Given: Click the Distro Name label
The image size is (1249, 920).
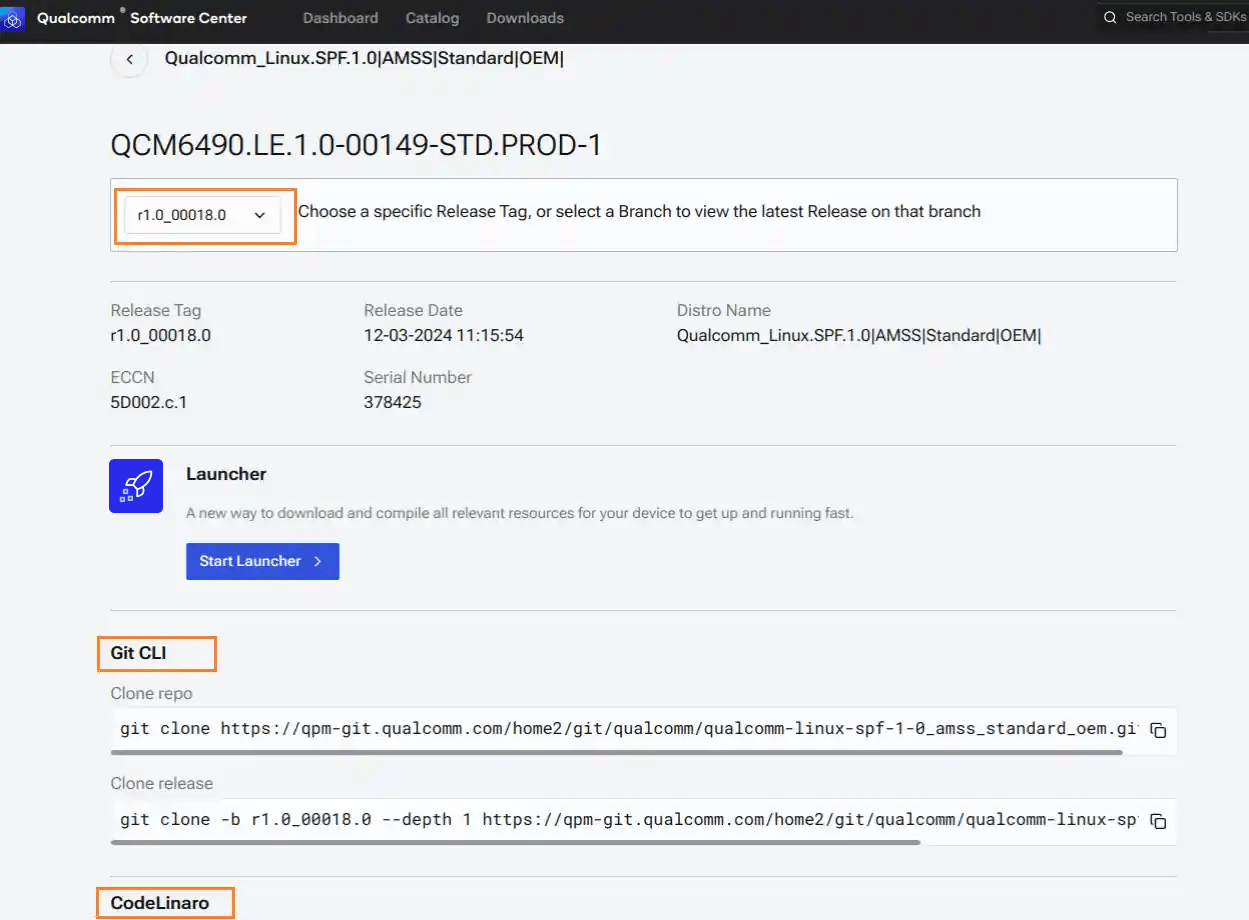Looking at the screenshot, I should pos(724,310).
